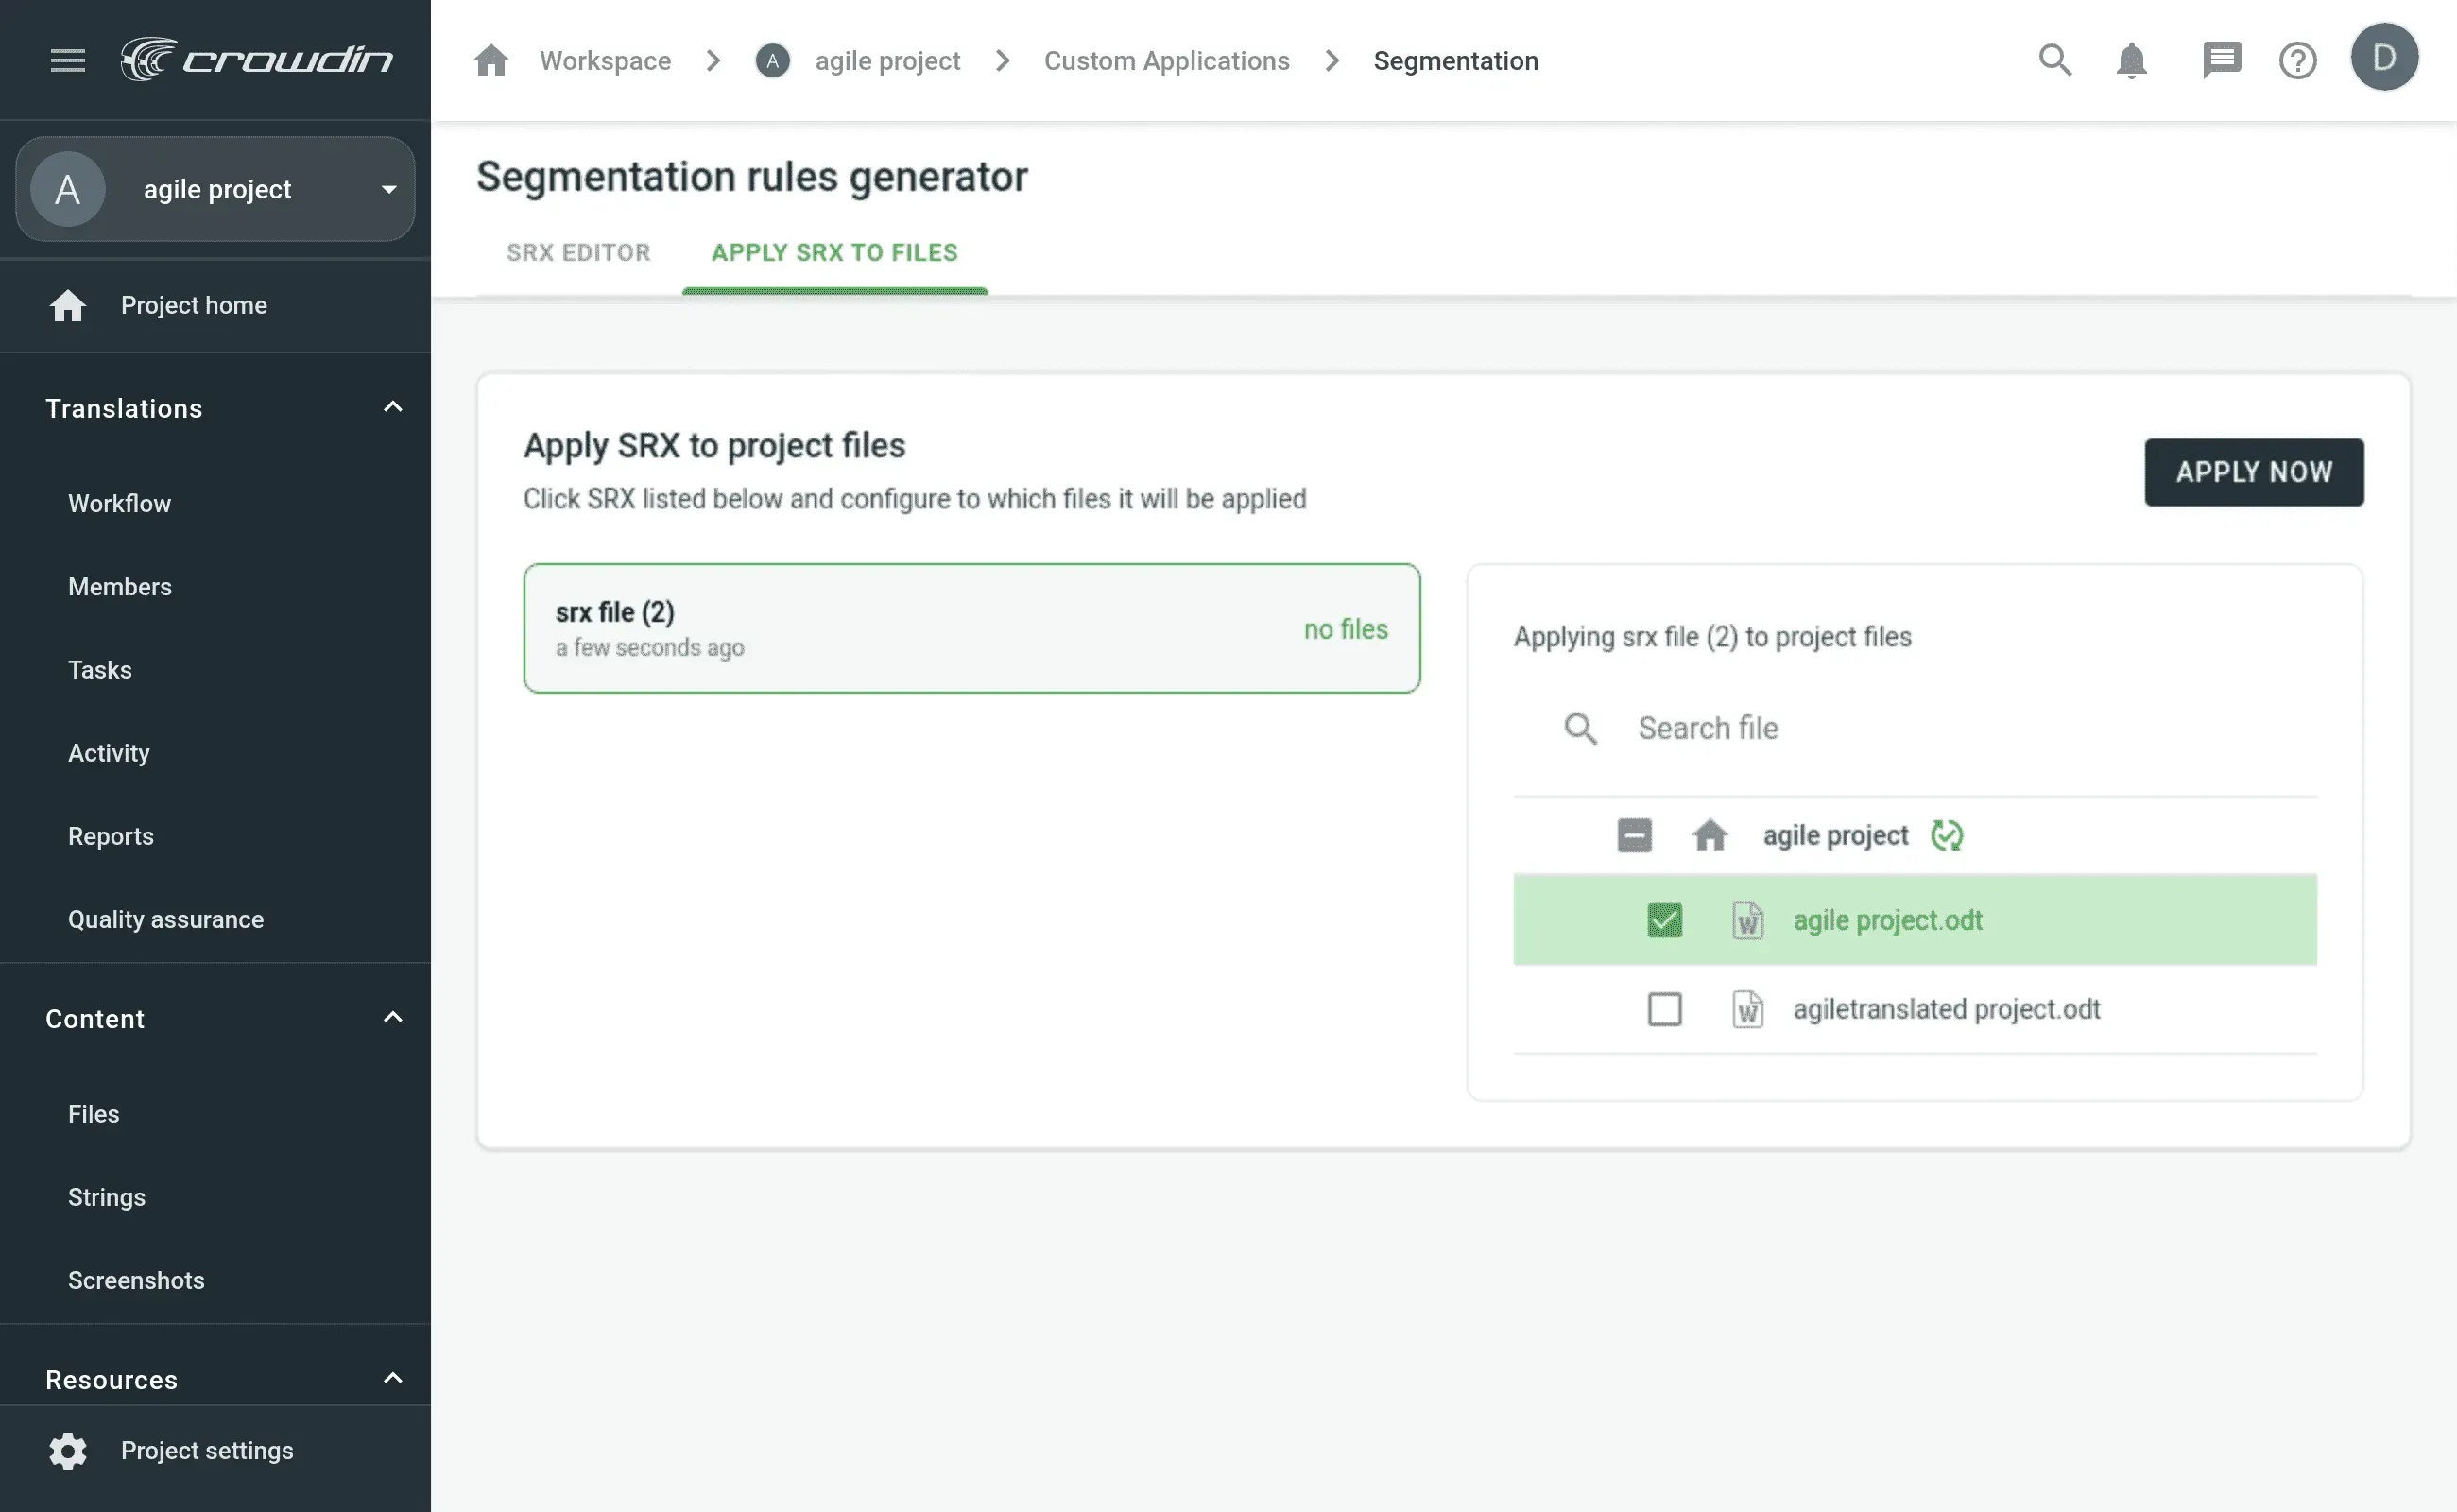Open Quality assurance in sidebar
The width and height of the screenshot is (2457, 1512).
(x=166, y=919)
